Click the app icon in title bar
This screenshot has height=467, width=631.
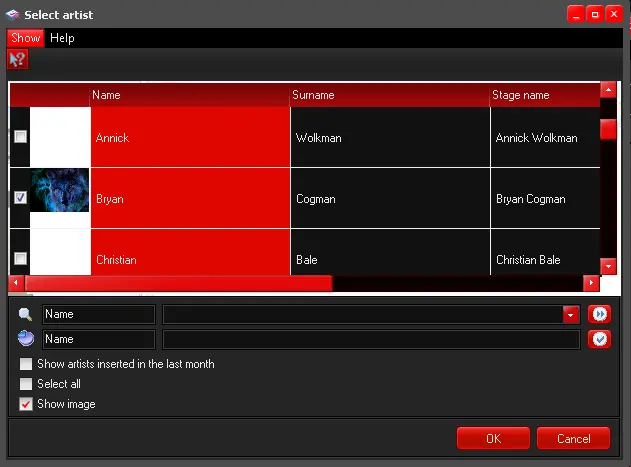point(12,14)
